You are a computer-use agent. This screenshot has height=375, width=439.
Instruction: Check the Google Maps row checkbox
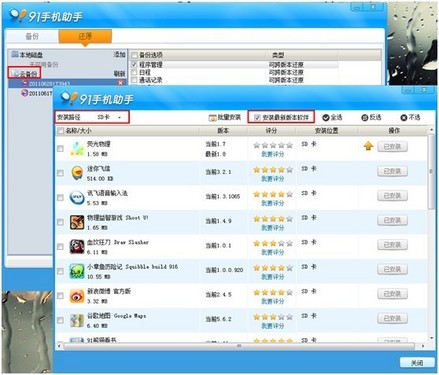tap(60, 320)
